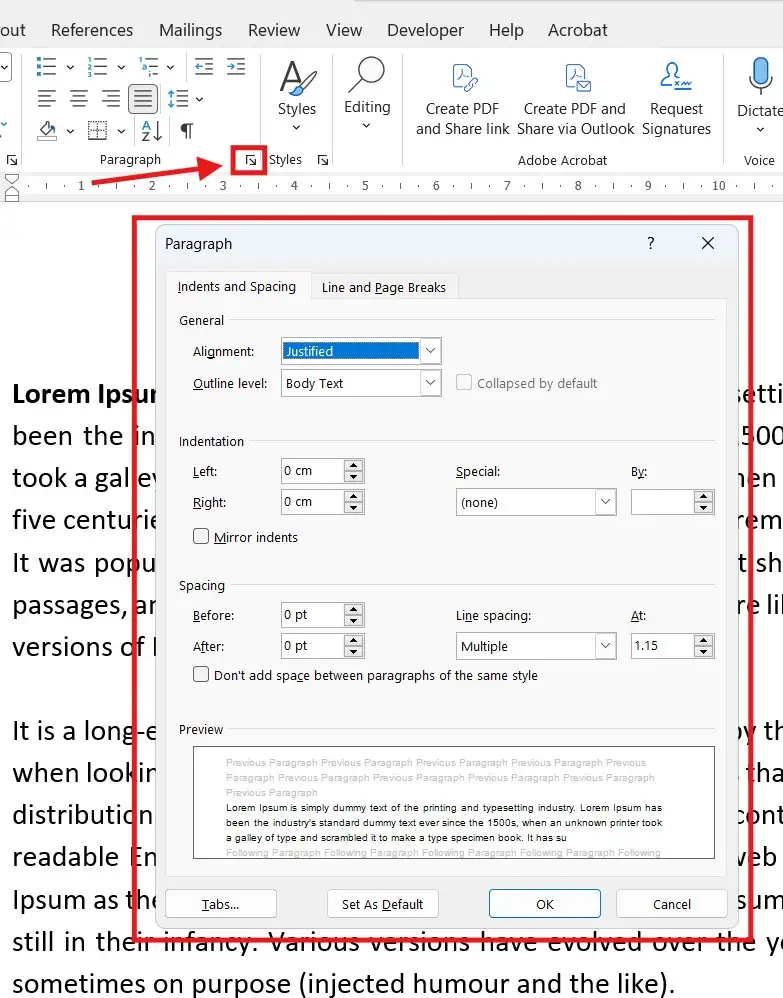Image resolution: width=783 pixels, height=998 pixels.
Task: Click Left indentation input field
Action: (313, 471)
